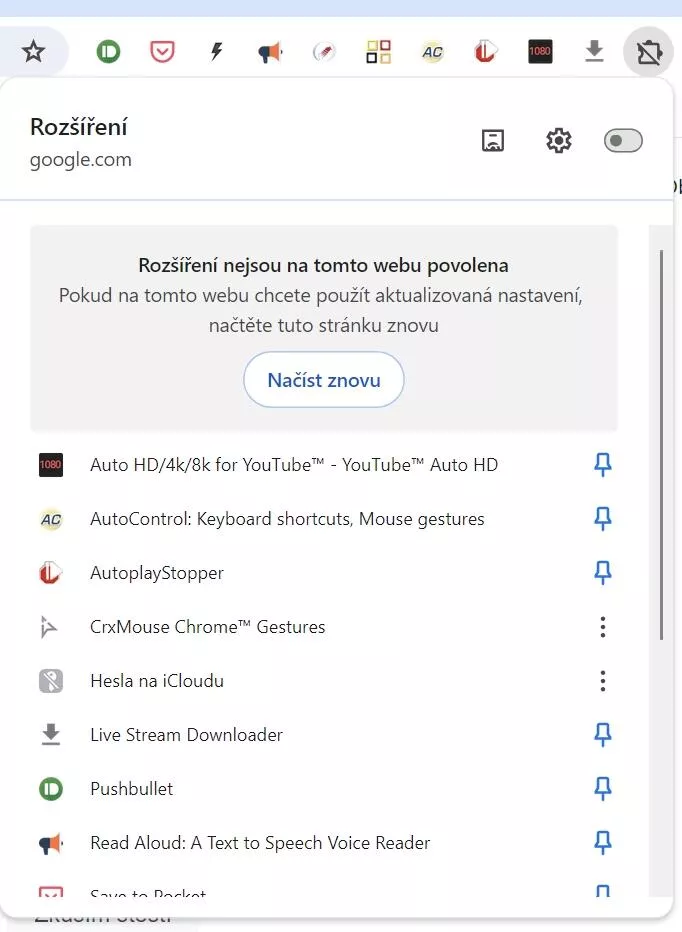The width and height of the screenshot is (682, 932).
Task: Open the Read Aloud megaphone toolbar icon
Action: [x=270, y=52]
